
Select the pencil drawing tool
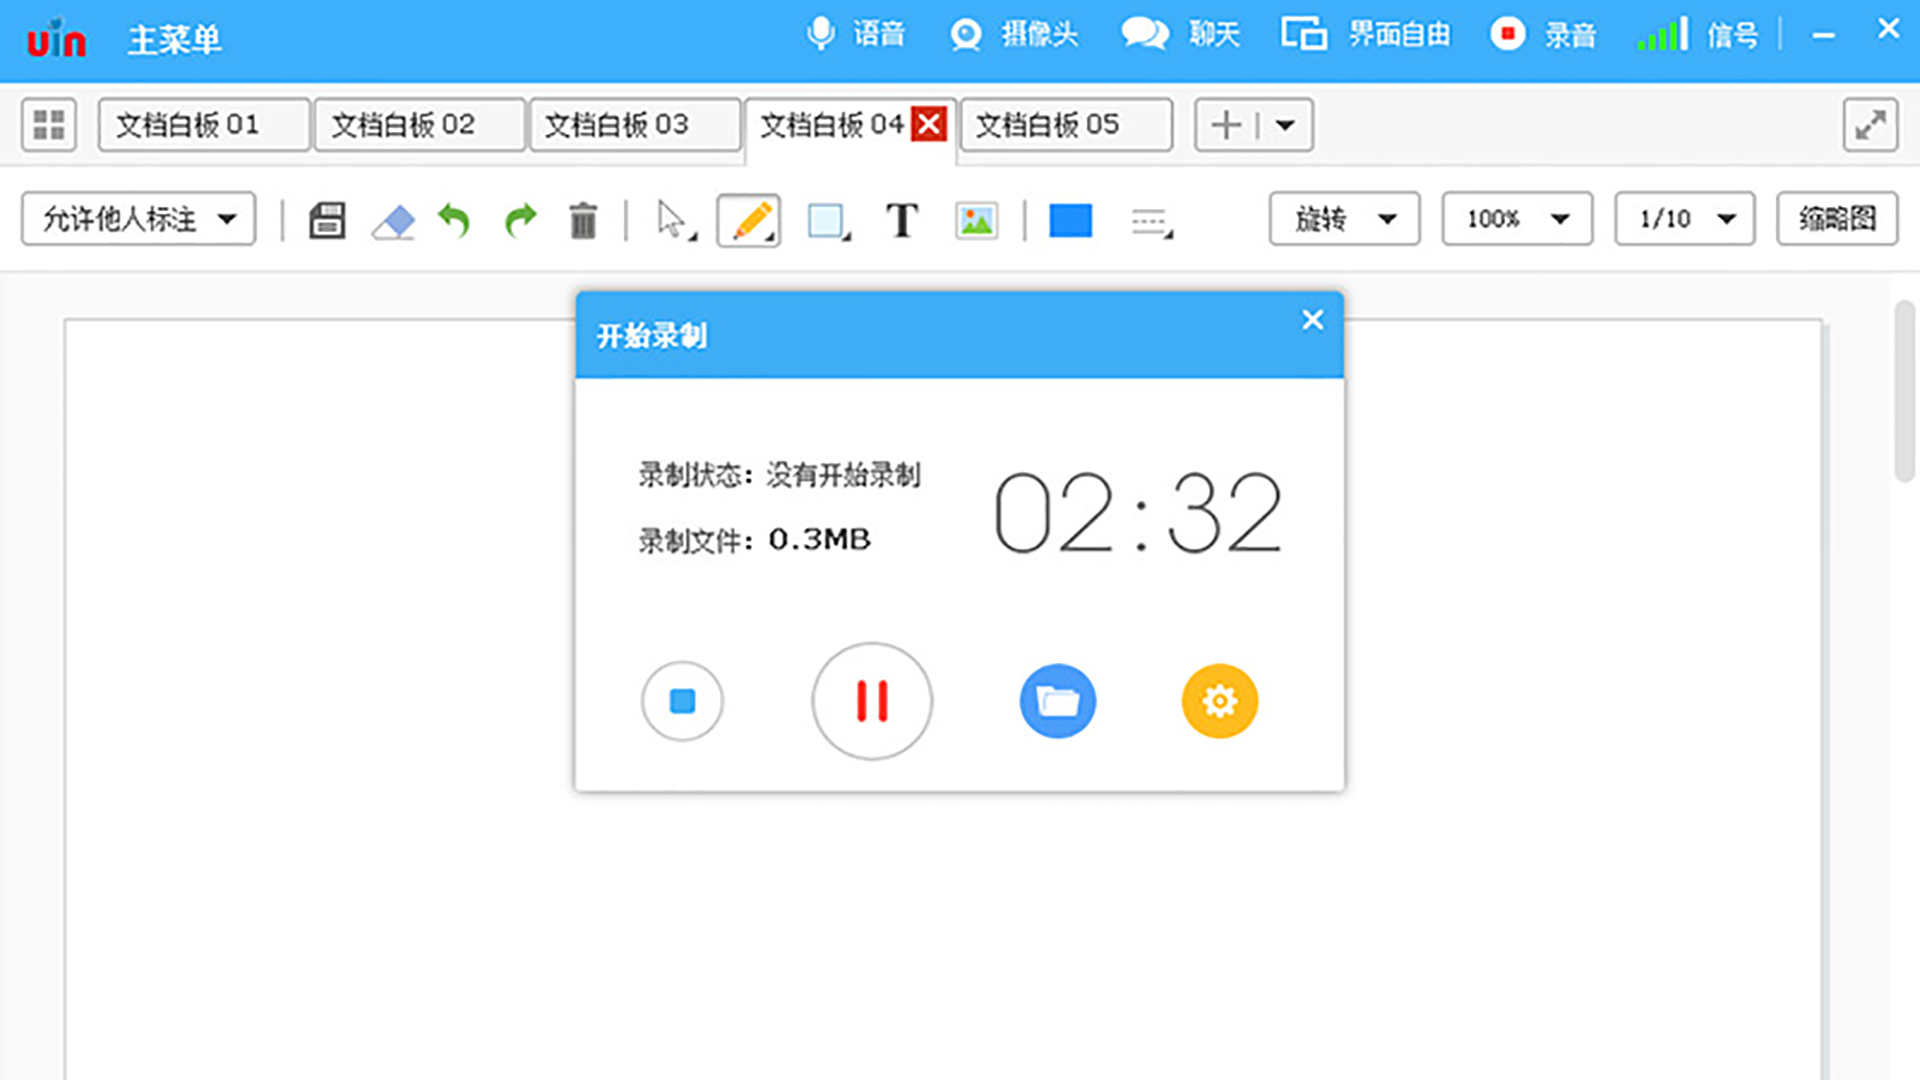[x=749, y=220]
